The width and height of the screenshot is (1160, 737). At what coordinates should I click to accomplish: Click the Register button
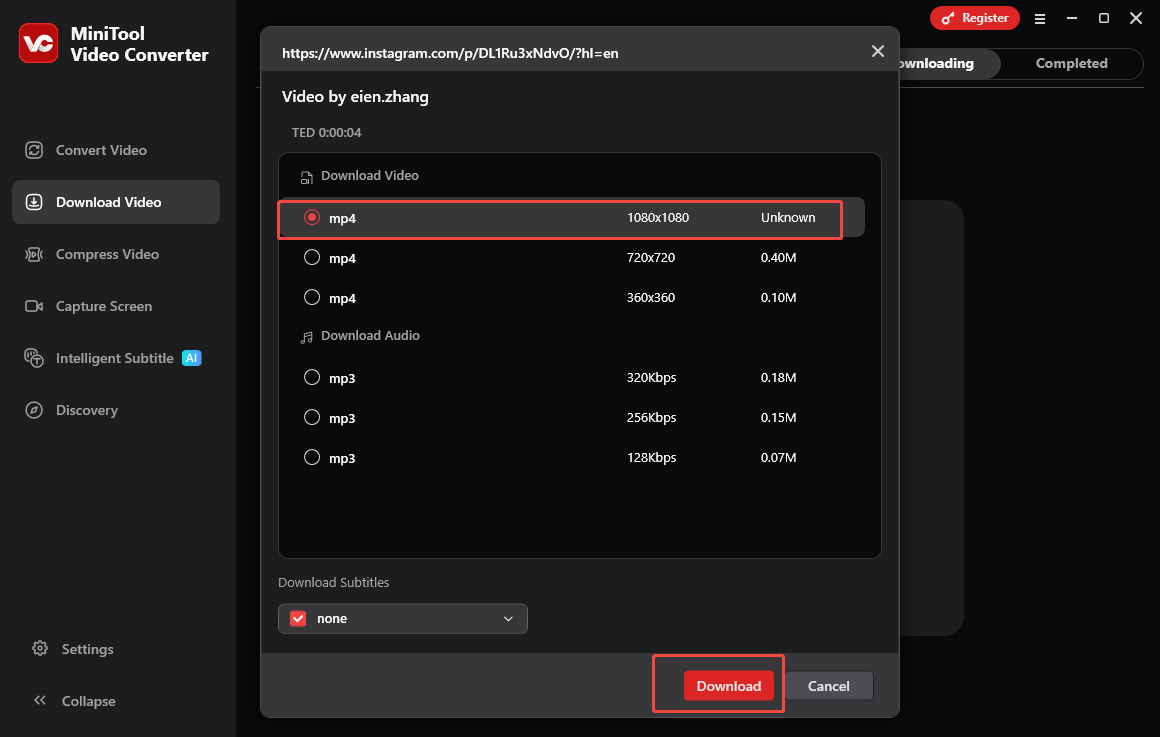(975, 18)
